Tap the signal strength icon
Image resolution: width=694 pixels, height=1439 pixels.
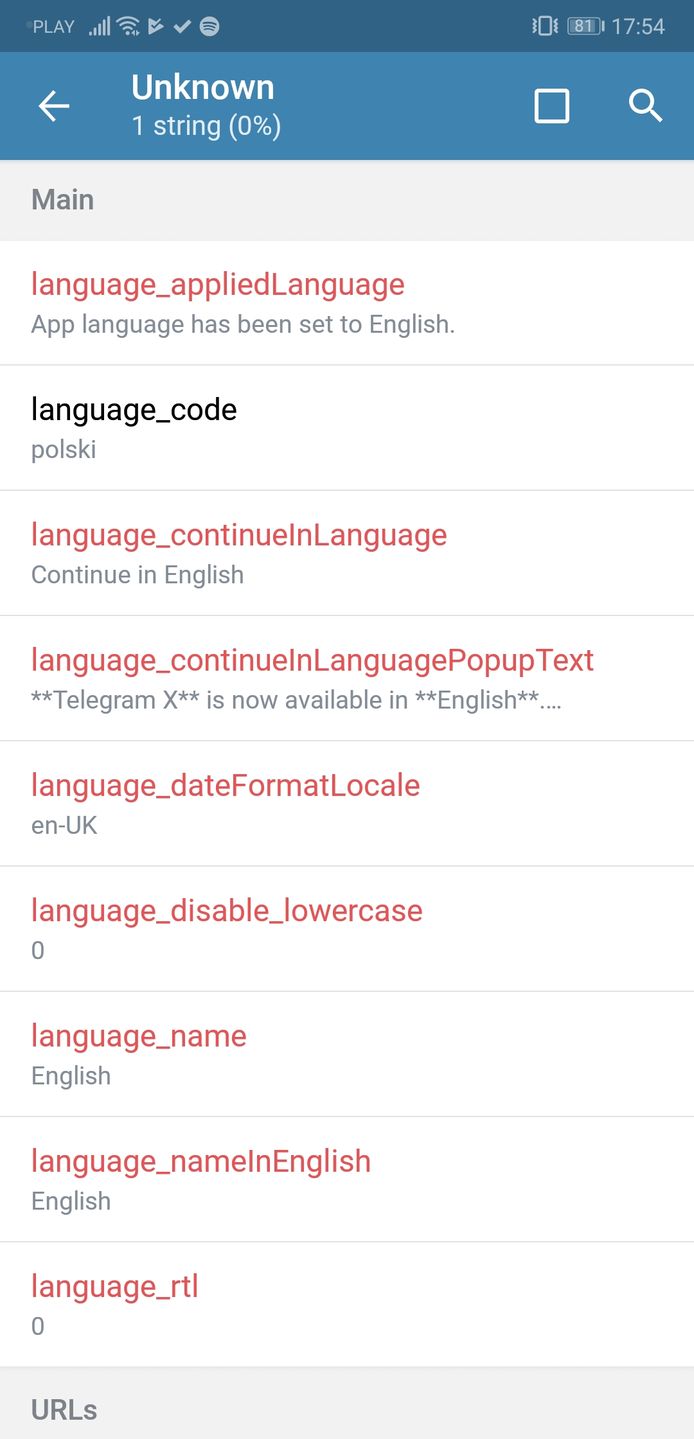coord(99,27)
